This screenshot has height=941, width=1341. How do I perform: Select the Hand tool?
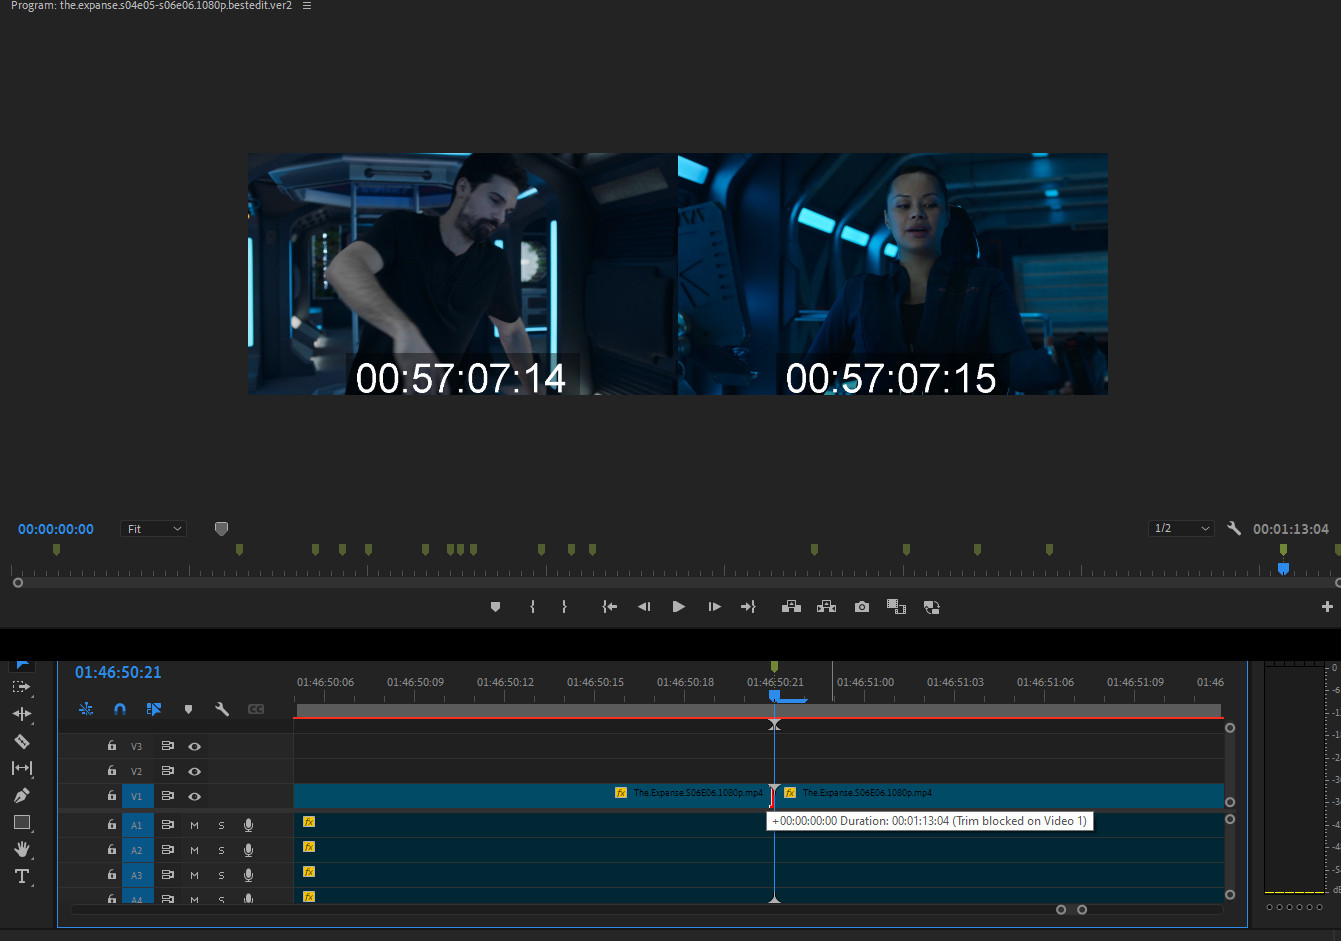click(x=21, y=849)
